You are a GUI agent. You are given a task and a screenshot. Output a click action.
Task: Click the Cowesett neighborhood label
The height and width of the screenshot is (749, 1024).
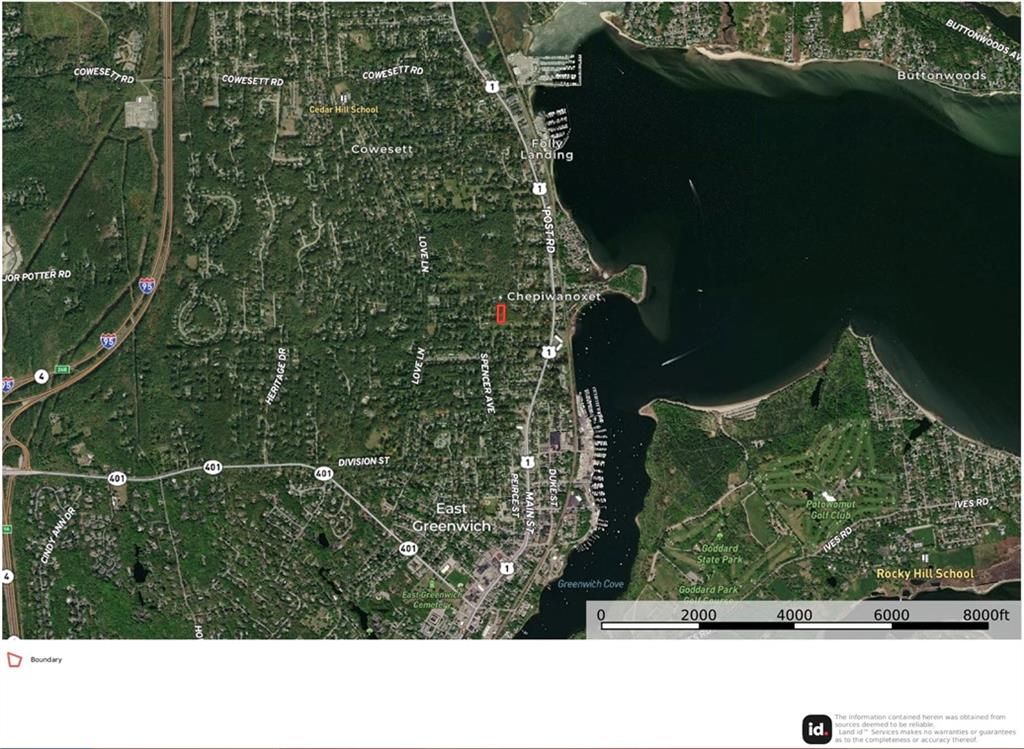(382, 149)
